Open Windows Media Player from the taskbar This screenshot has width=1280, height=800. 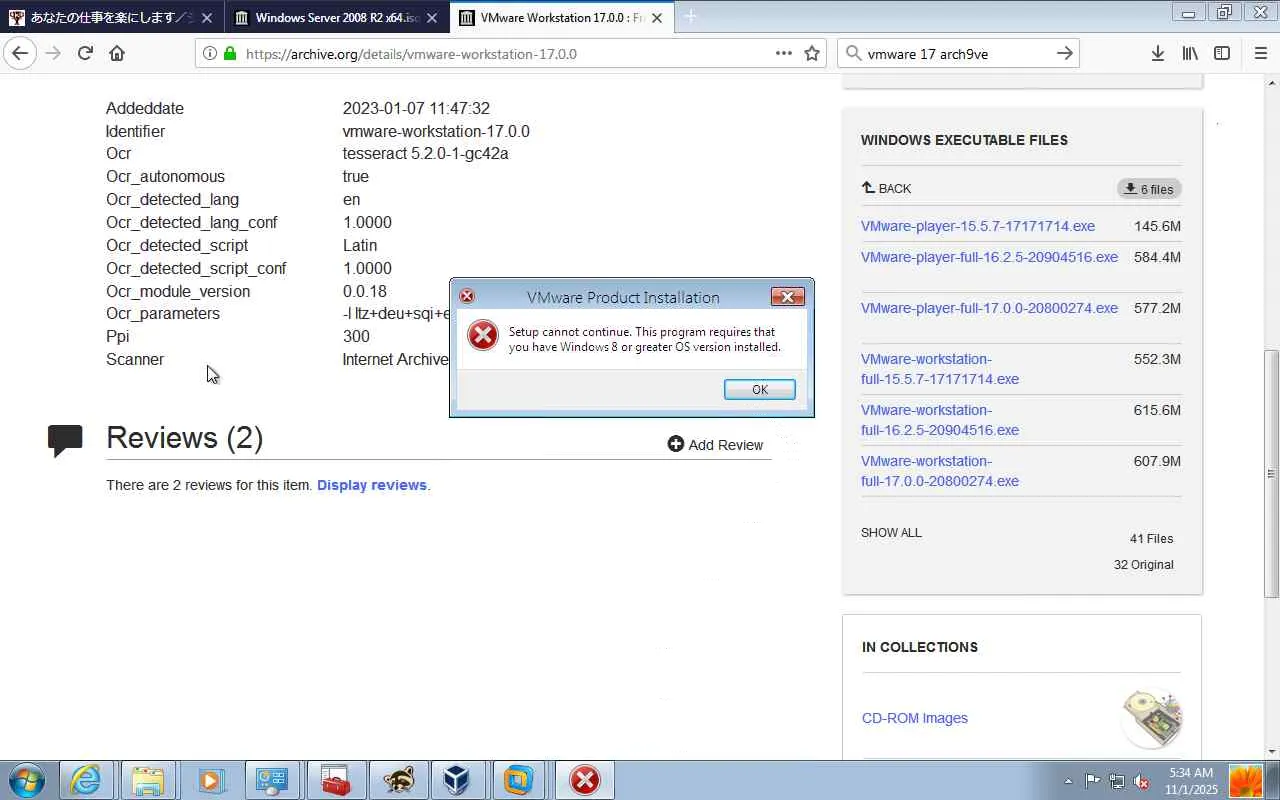[x=210, y=780]
